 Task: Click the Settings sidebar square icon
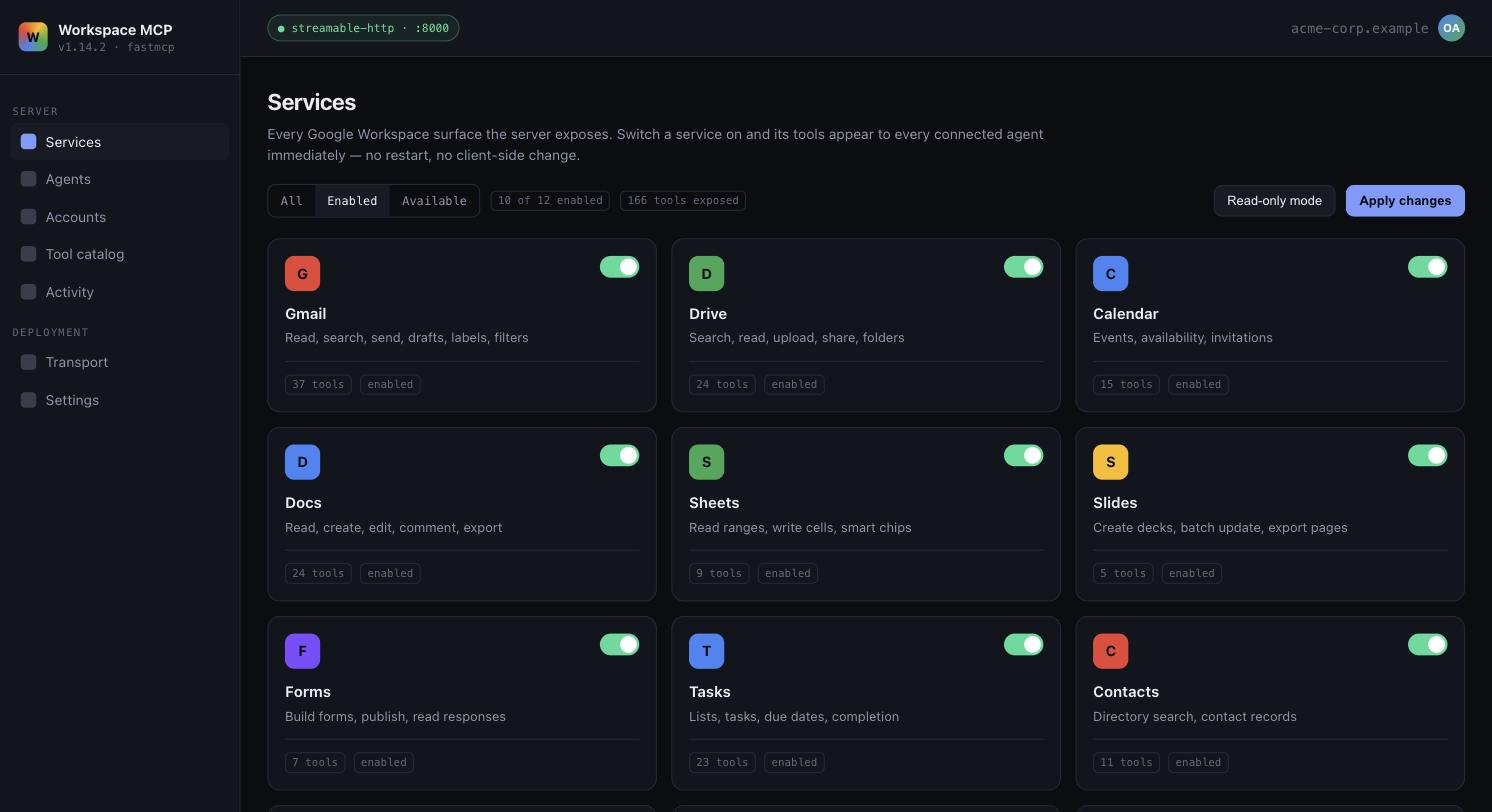point(29,400)
